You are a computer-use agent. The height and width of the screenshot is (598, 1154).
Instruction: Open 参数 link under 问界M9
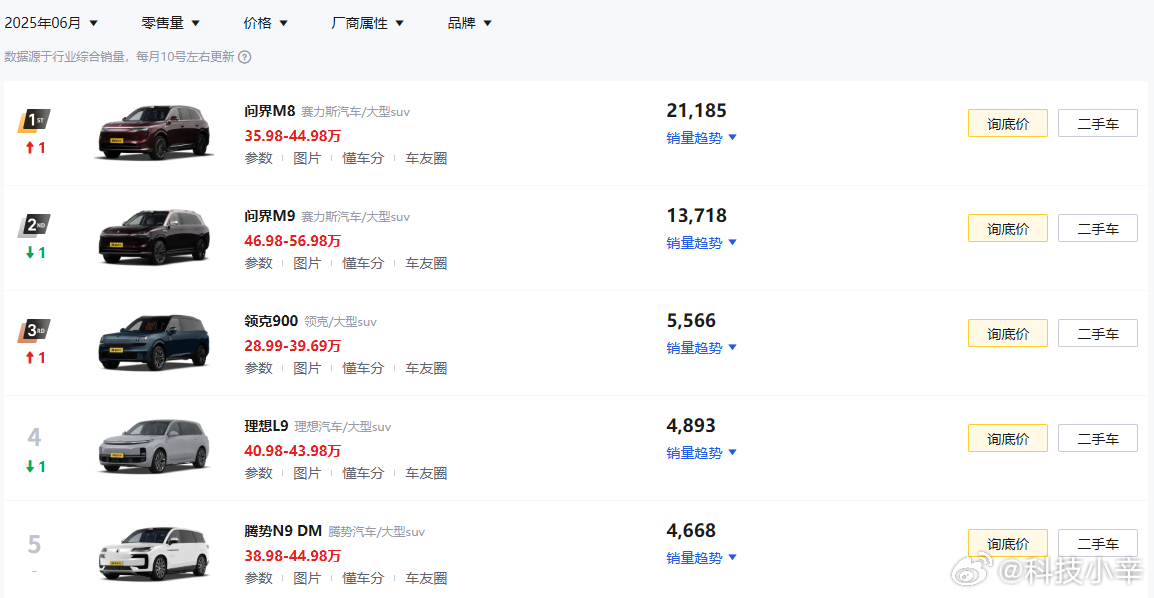258,263
